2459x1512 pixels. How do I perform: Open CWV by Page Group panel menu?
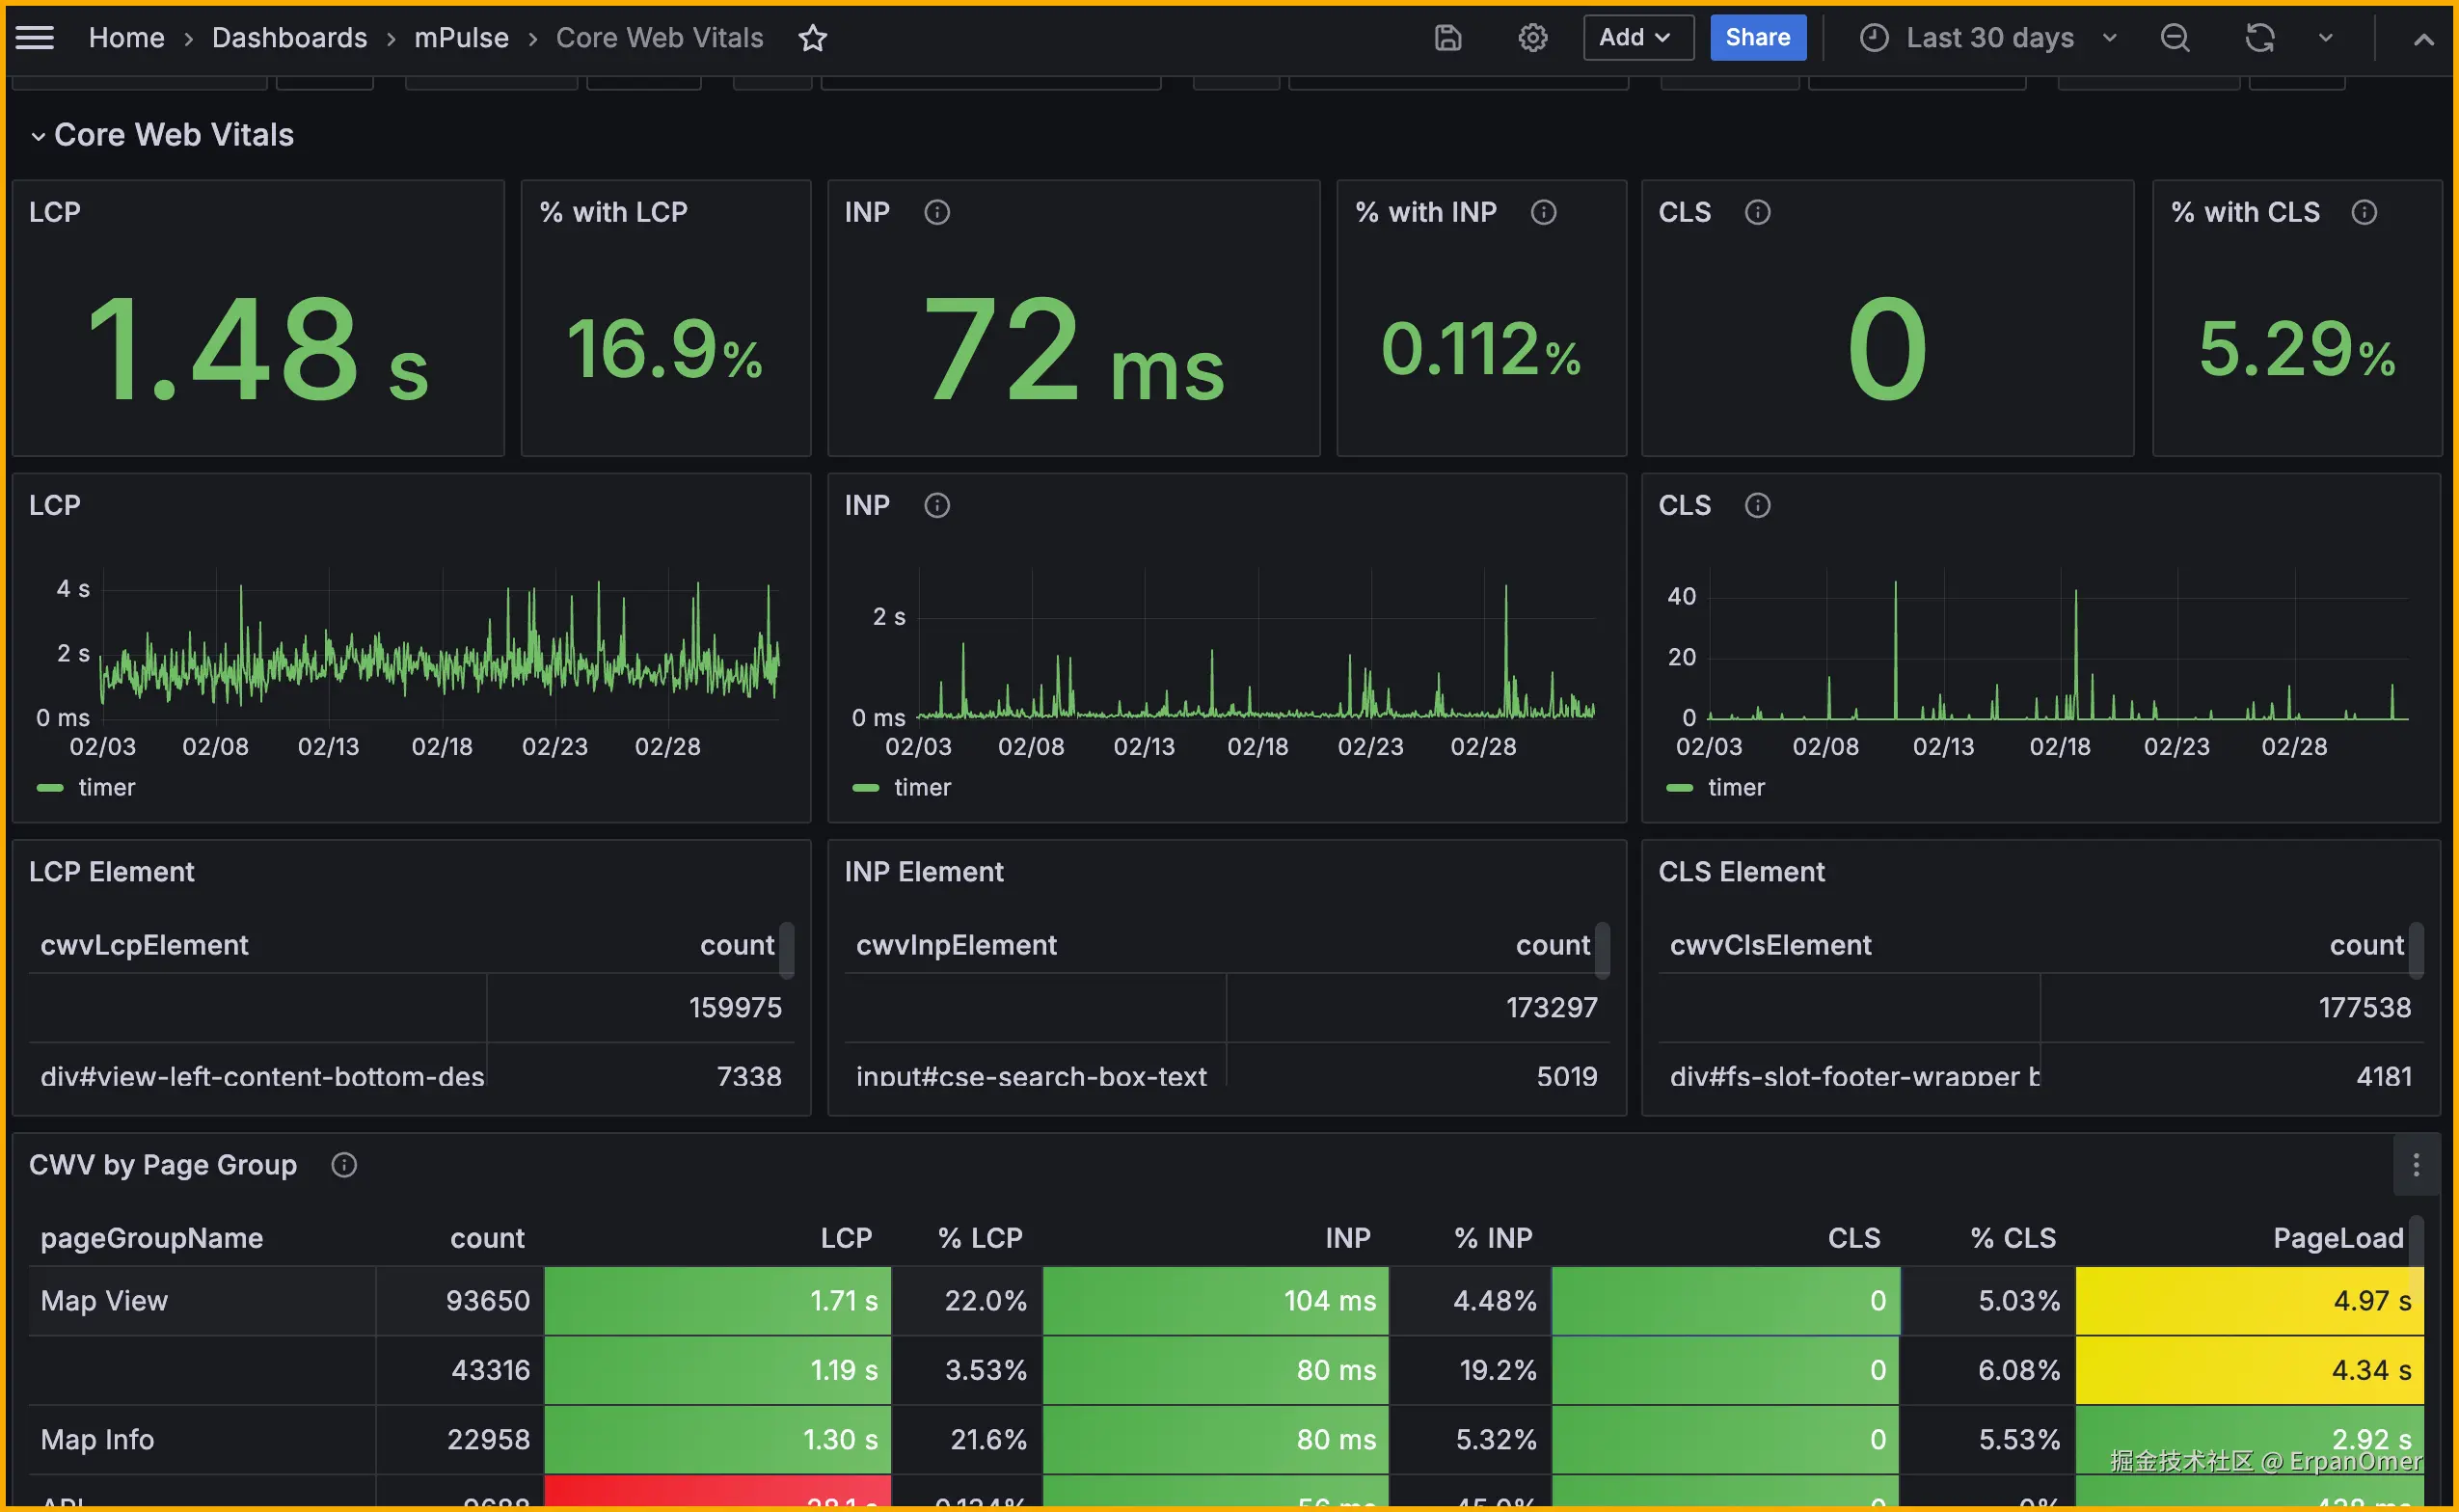click(2415, 1165)
